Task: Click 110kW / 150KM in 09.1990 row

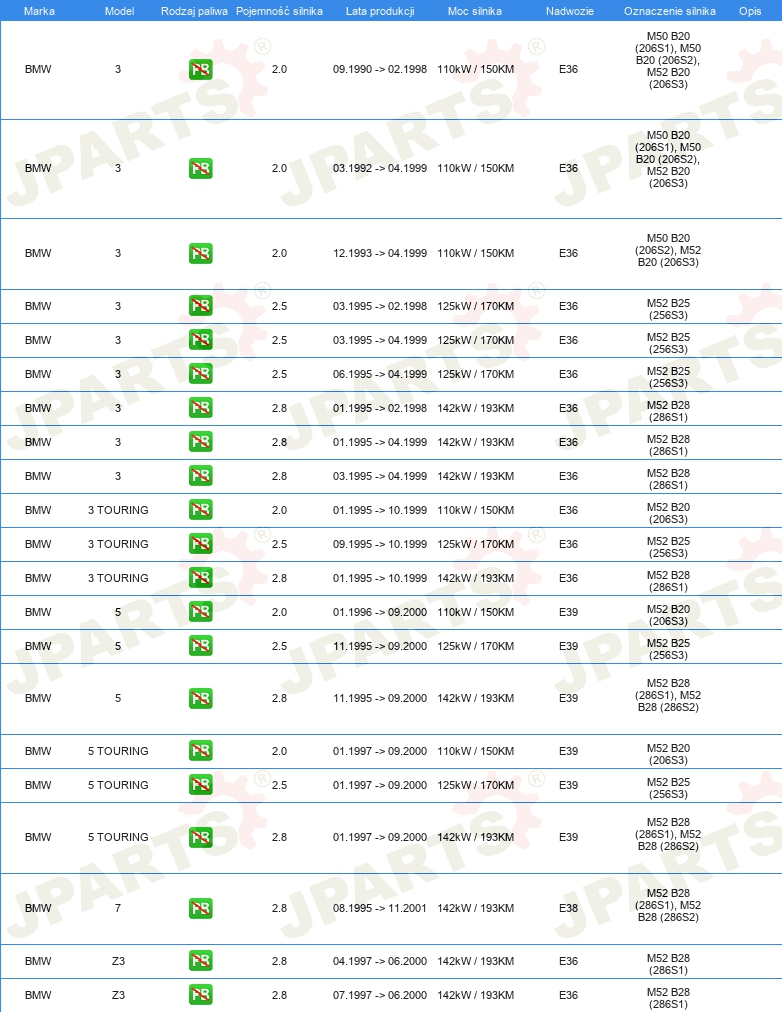Action: point(476,69)
